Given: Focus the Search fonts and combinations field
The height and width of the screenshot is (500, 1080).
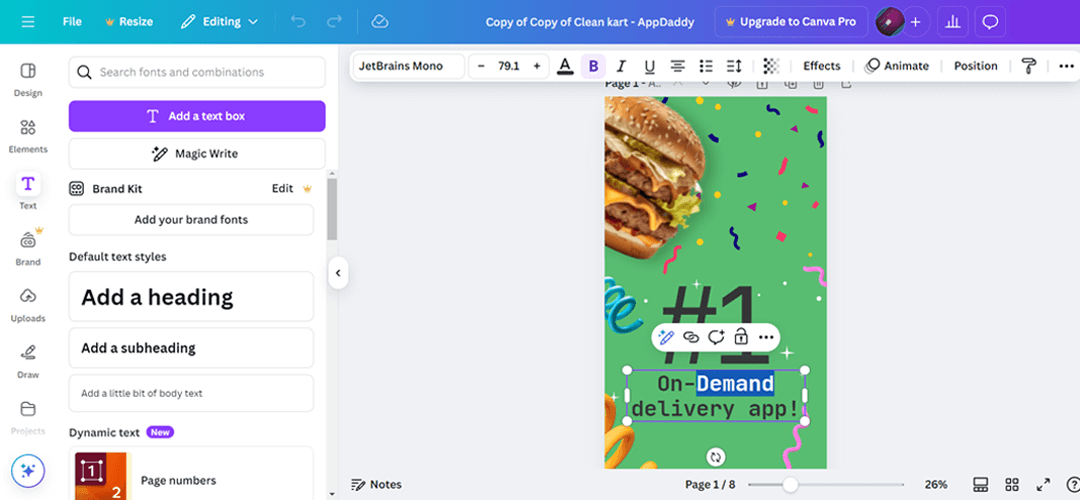Looking at the screenshot, I should click(x=197, y=72).
